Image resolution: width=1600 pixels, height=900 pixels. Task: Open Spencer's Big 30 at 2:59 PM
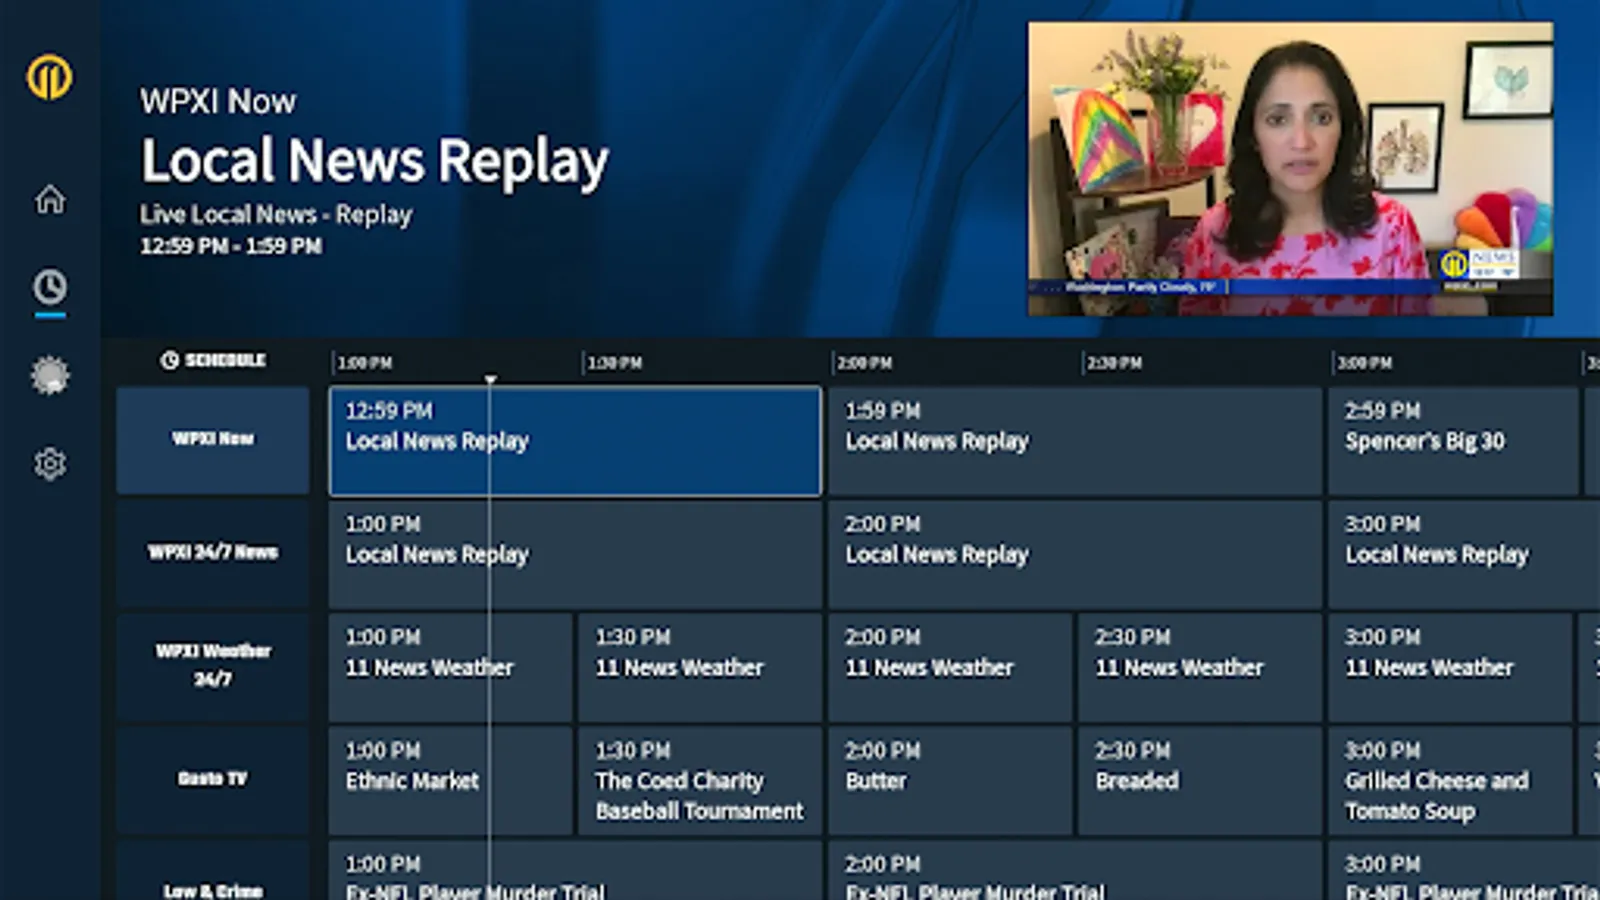click(1453, 441)
